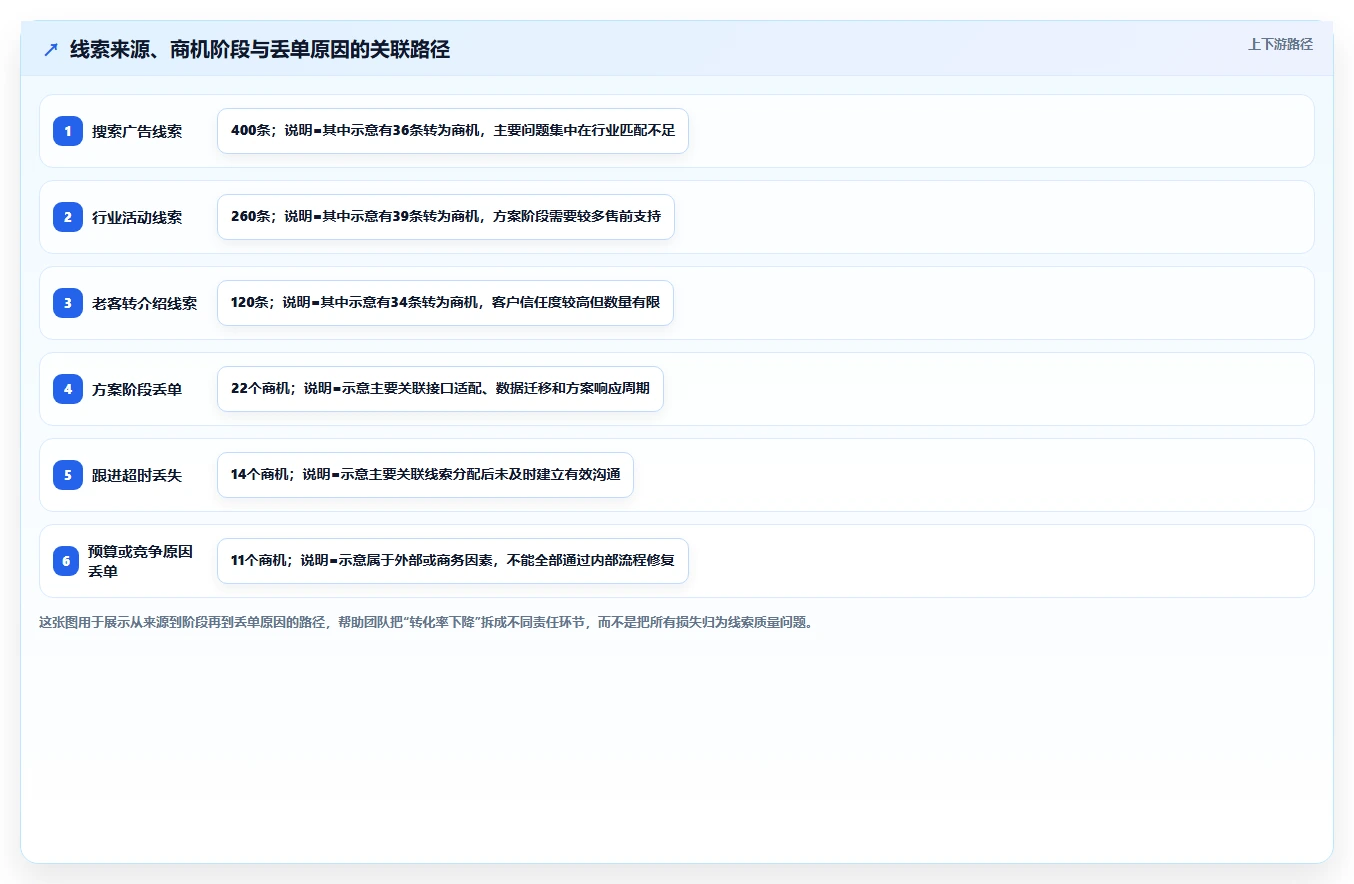Open the 120条 description box
This screenshot has height=884, width=1354.
445,303
